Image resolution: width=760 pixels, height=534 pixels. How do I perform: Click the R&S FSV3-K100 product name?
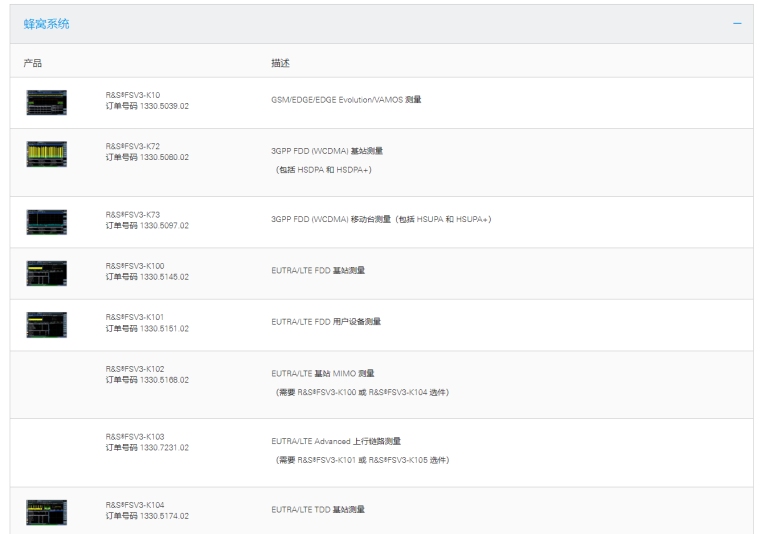pos(135,266)
